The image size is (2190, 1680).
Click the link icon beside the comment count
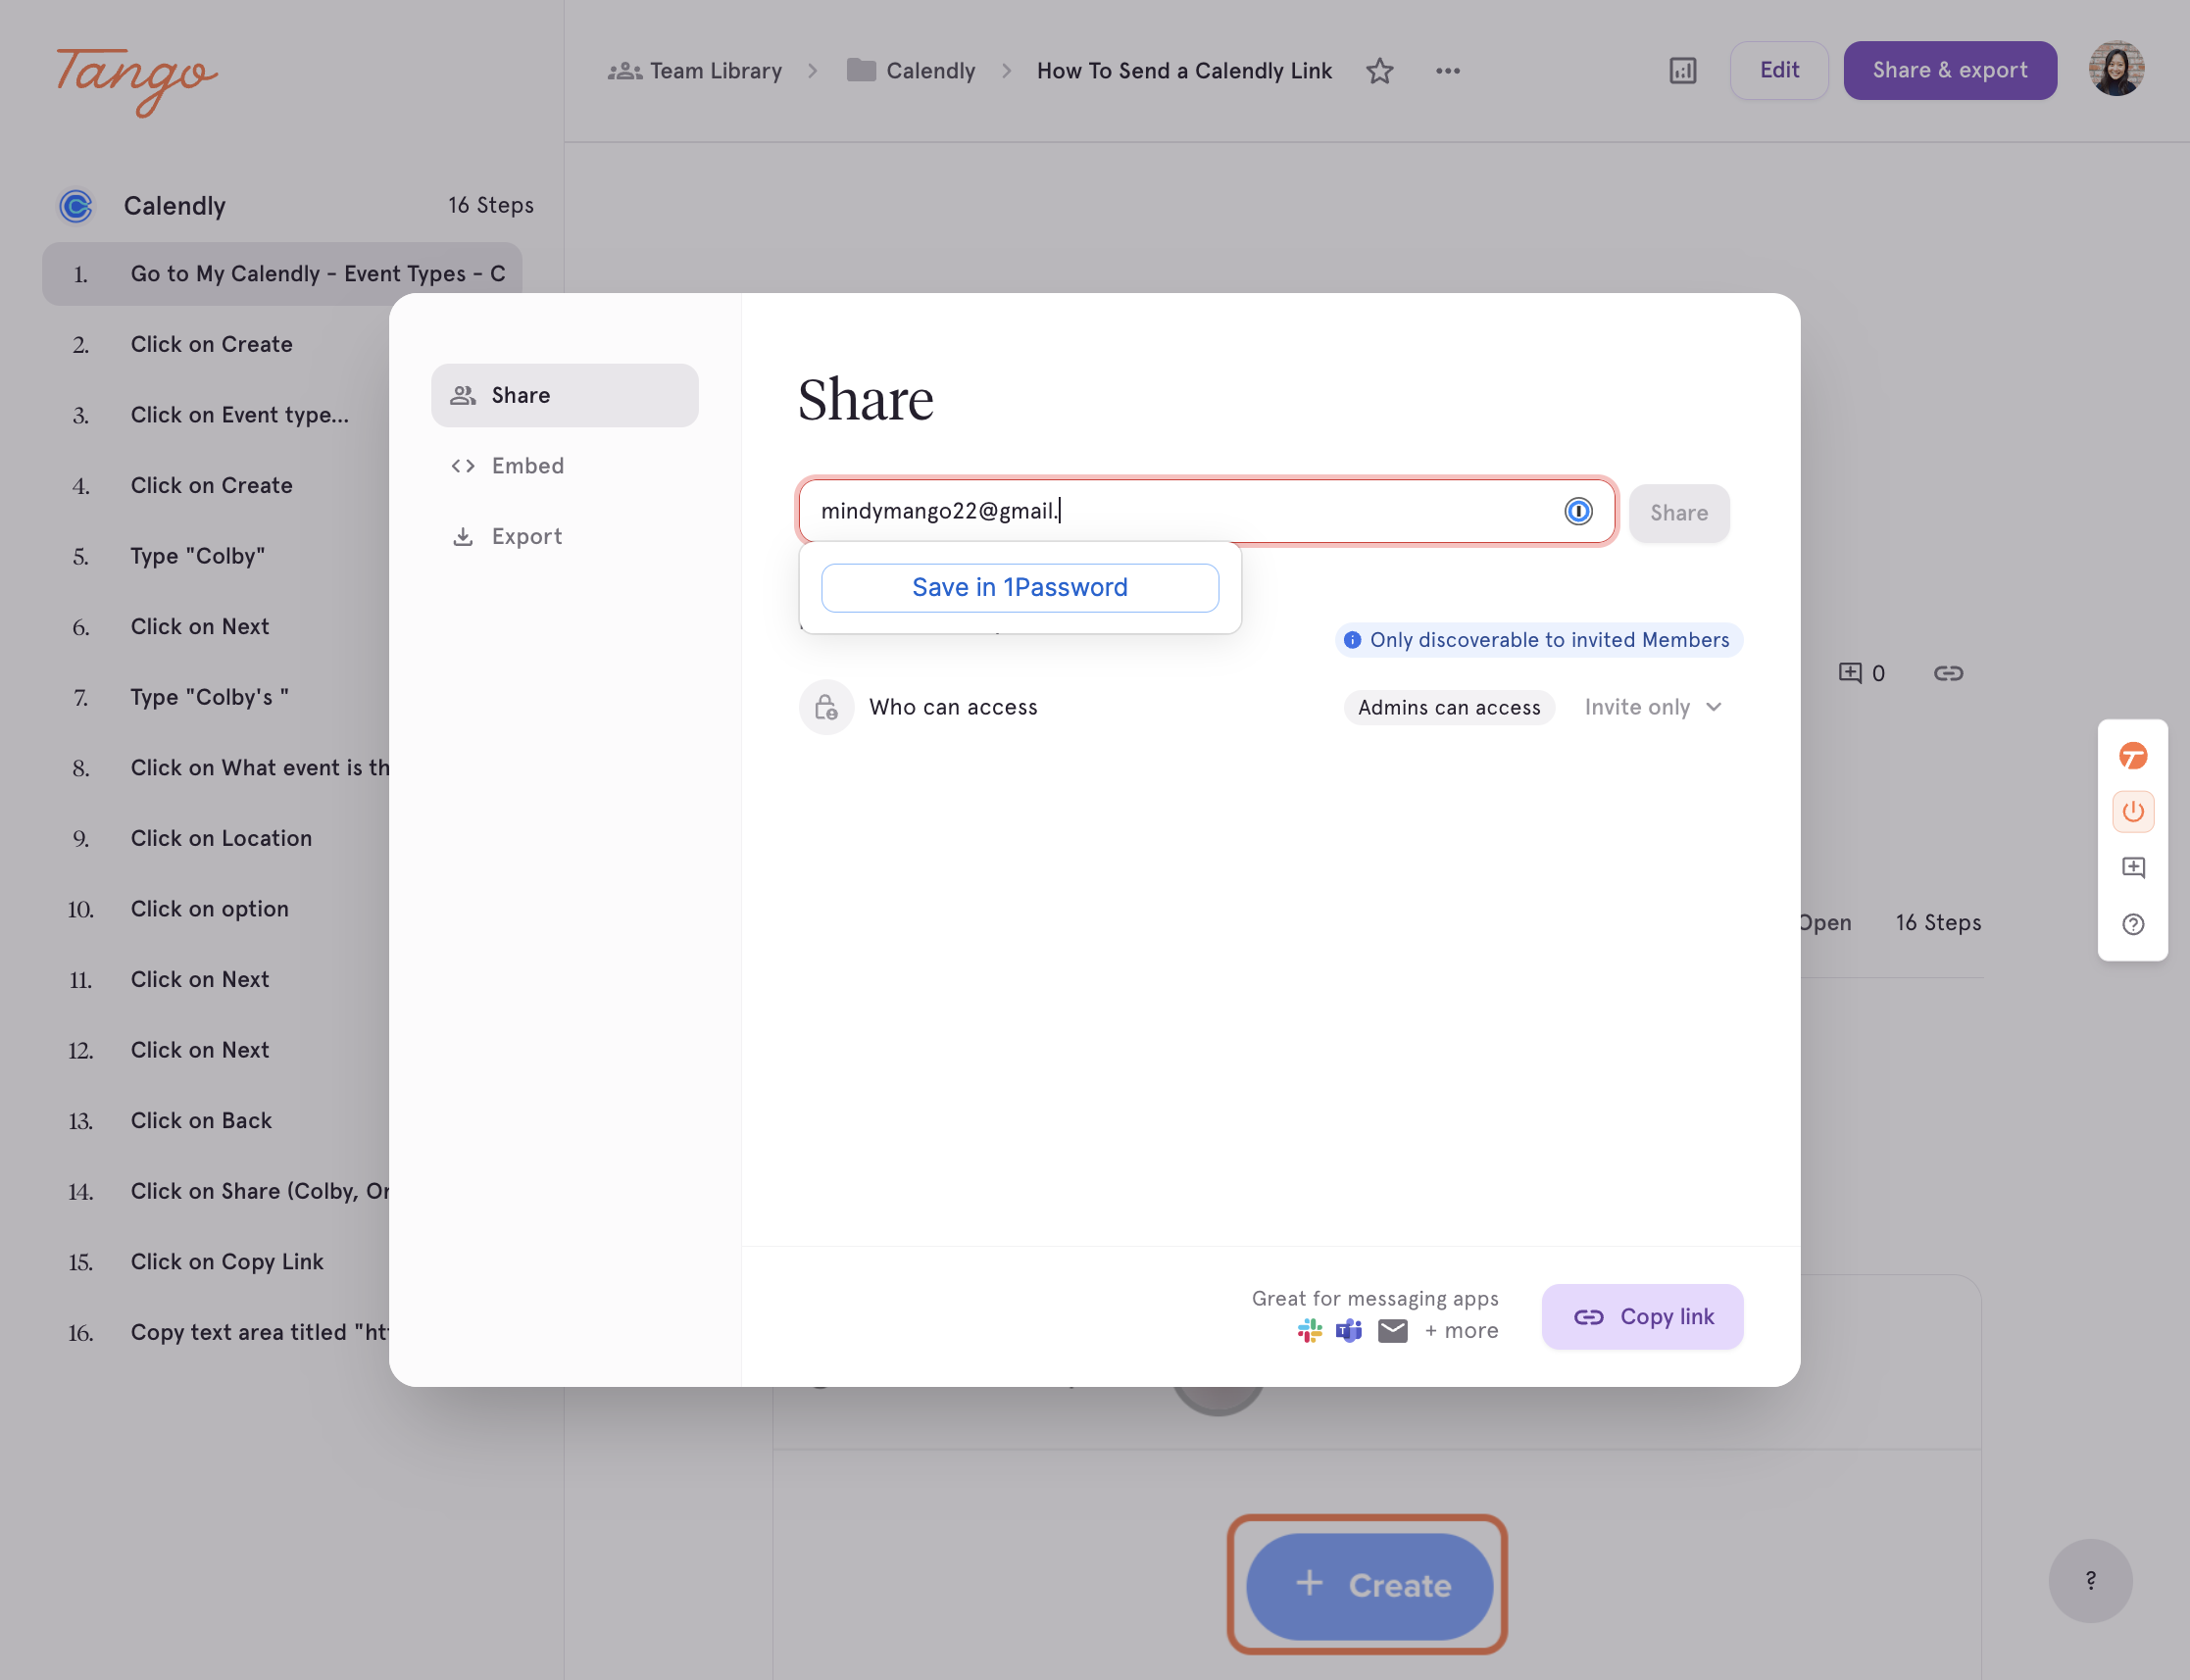tap(1948, 673)
